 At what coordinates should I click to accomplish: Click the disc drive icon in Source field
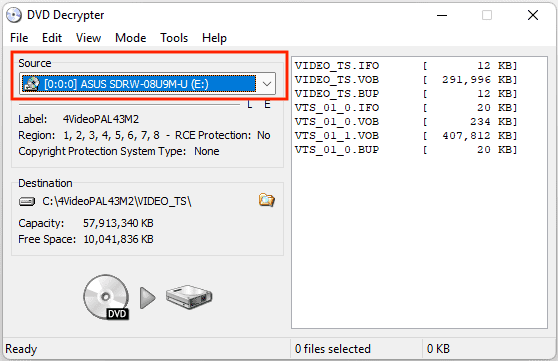(x=32, y=84)
